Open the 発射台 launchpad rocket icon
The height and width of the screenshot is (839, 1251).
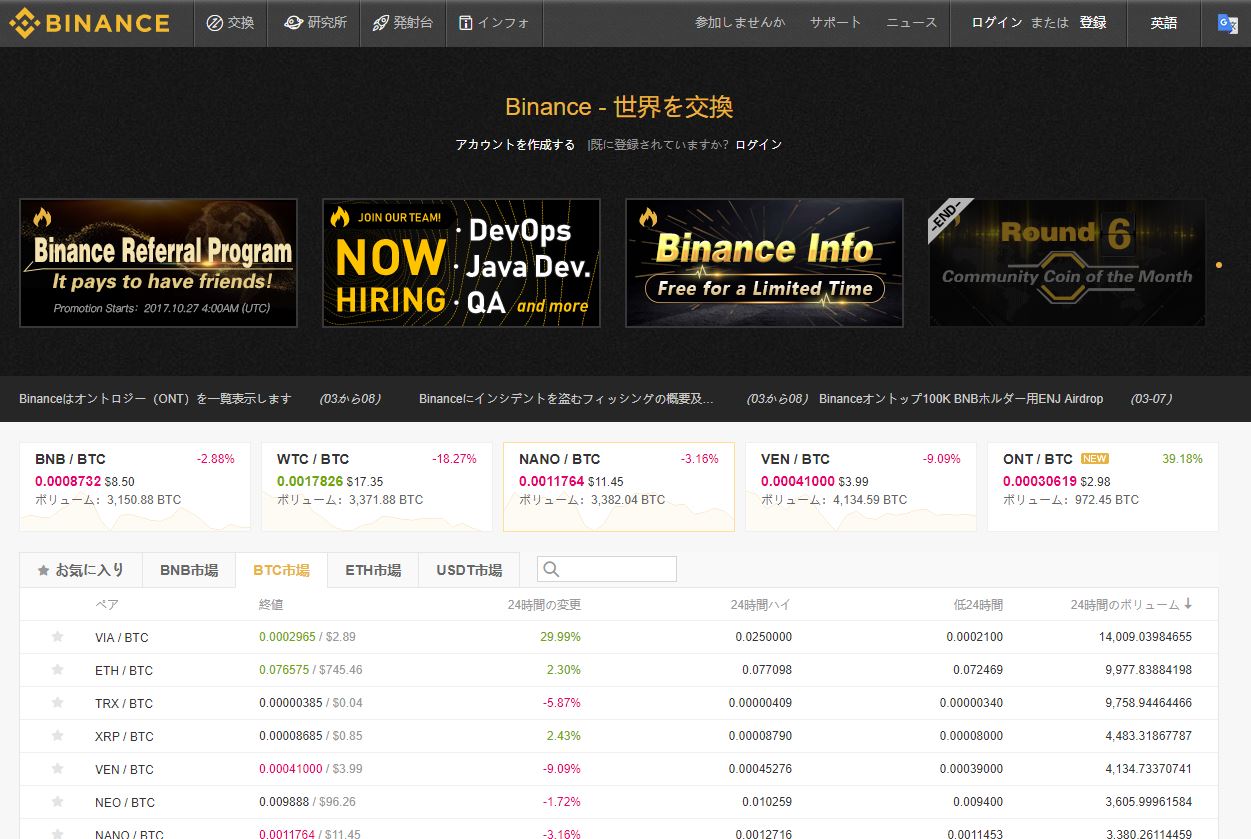(x=380, y=22)
